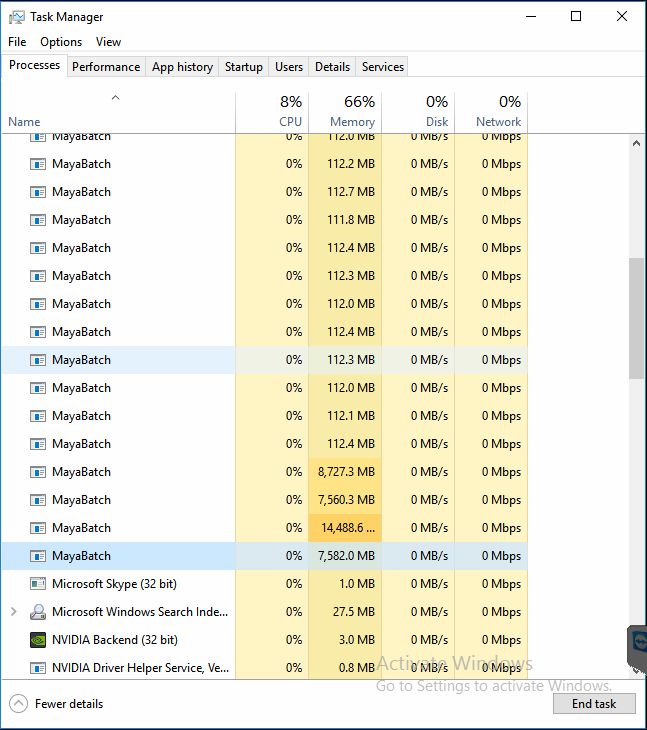Select the "NVIDIA Backend (32 bit)" process name
Screen dimensions: 647x730
(115, 640)
